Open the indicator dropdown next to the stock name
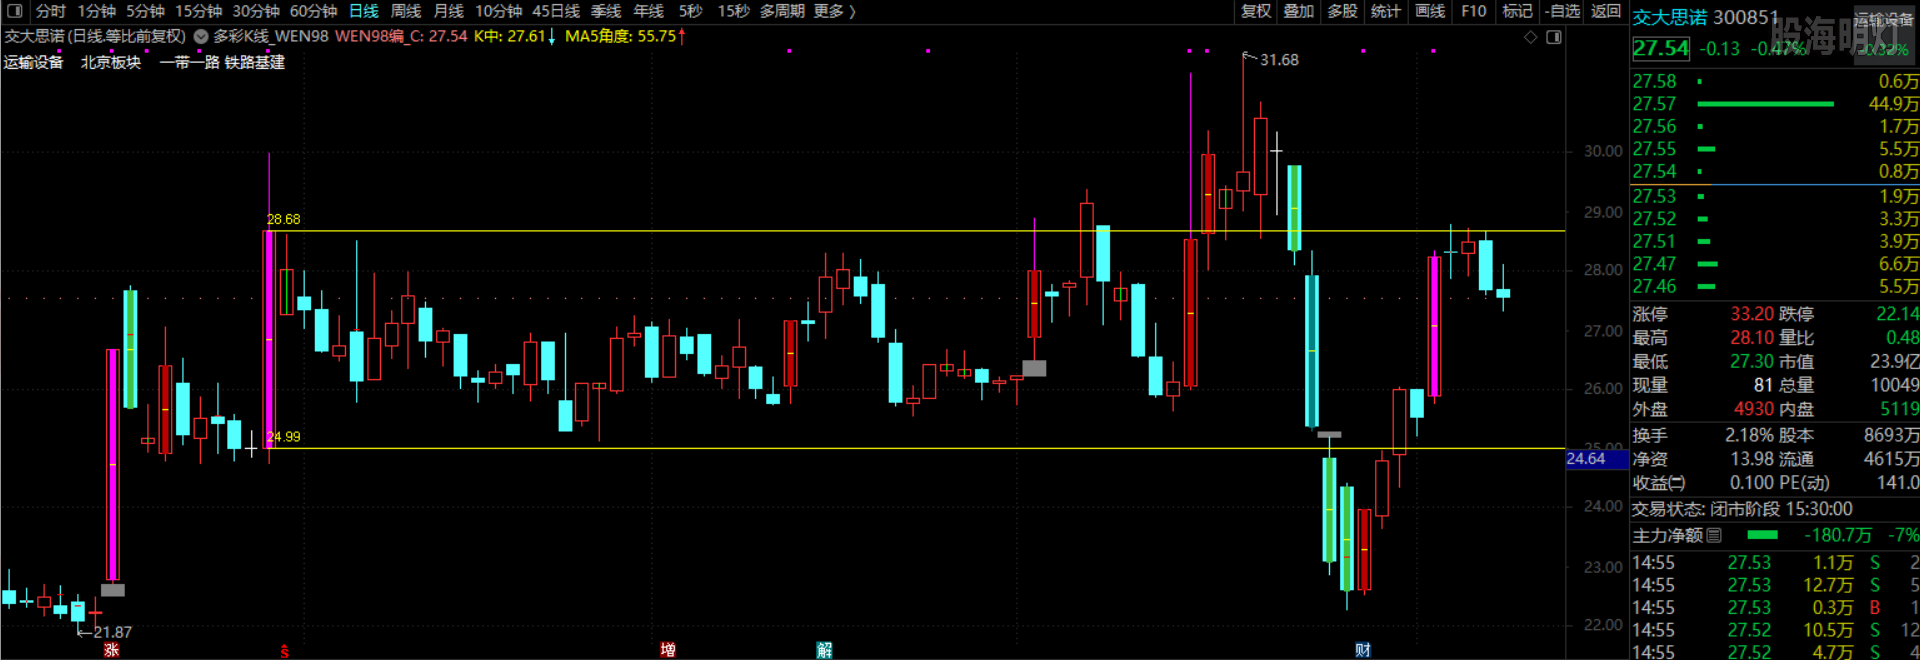 click(201, 36)
